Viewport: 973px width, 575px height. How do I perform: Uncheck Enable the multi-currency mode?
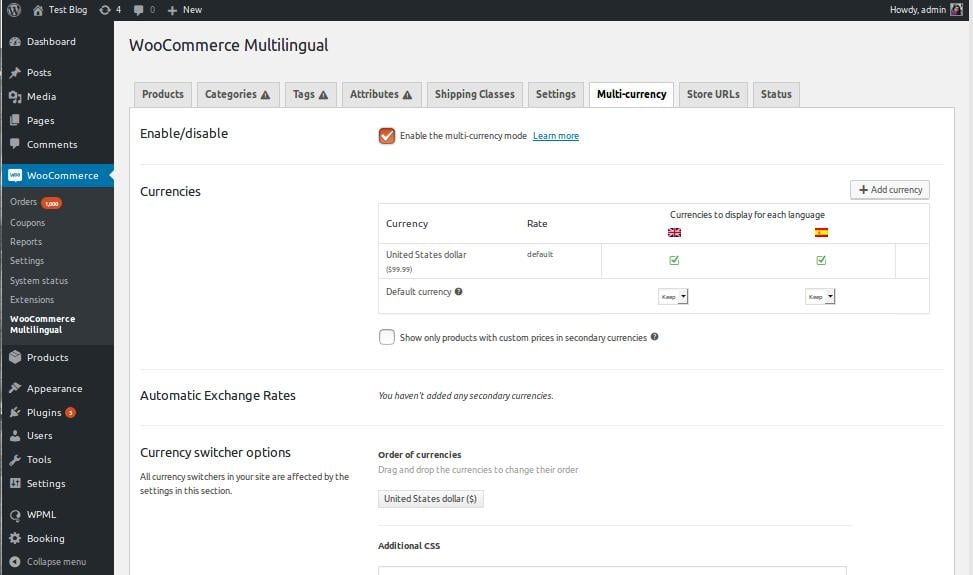click(x=387, y=136)
